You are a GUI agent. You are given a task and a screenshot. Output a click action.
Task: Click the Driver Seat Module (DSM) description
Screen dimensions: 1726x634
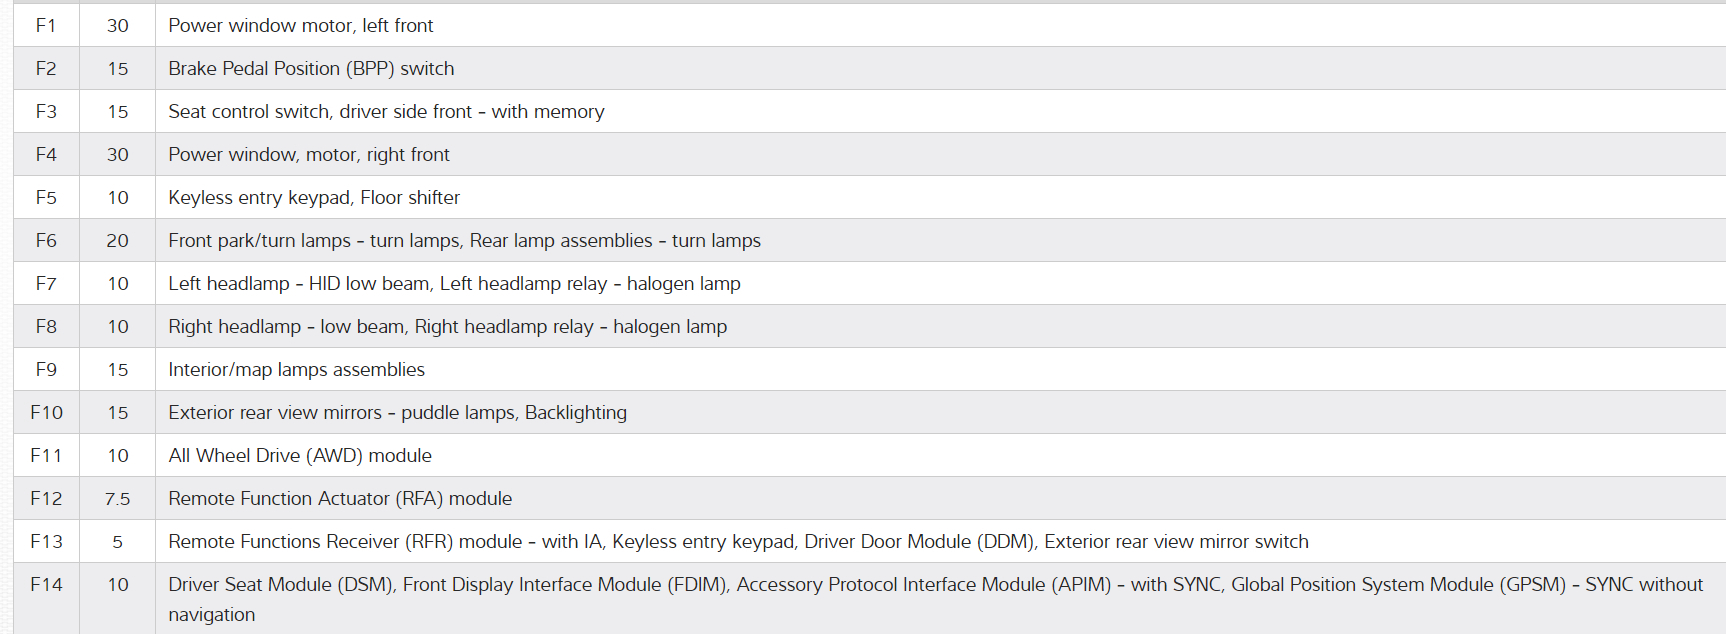tap(935, 585)
